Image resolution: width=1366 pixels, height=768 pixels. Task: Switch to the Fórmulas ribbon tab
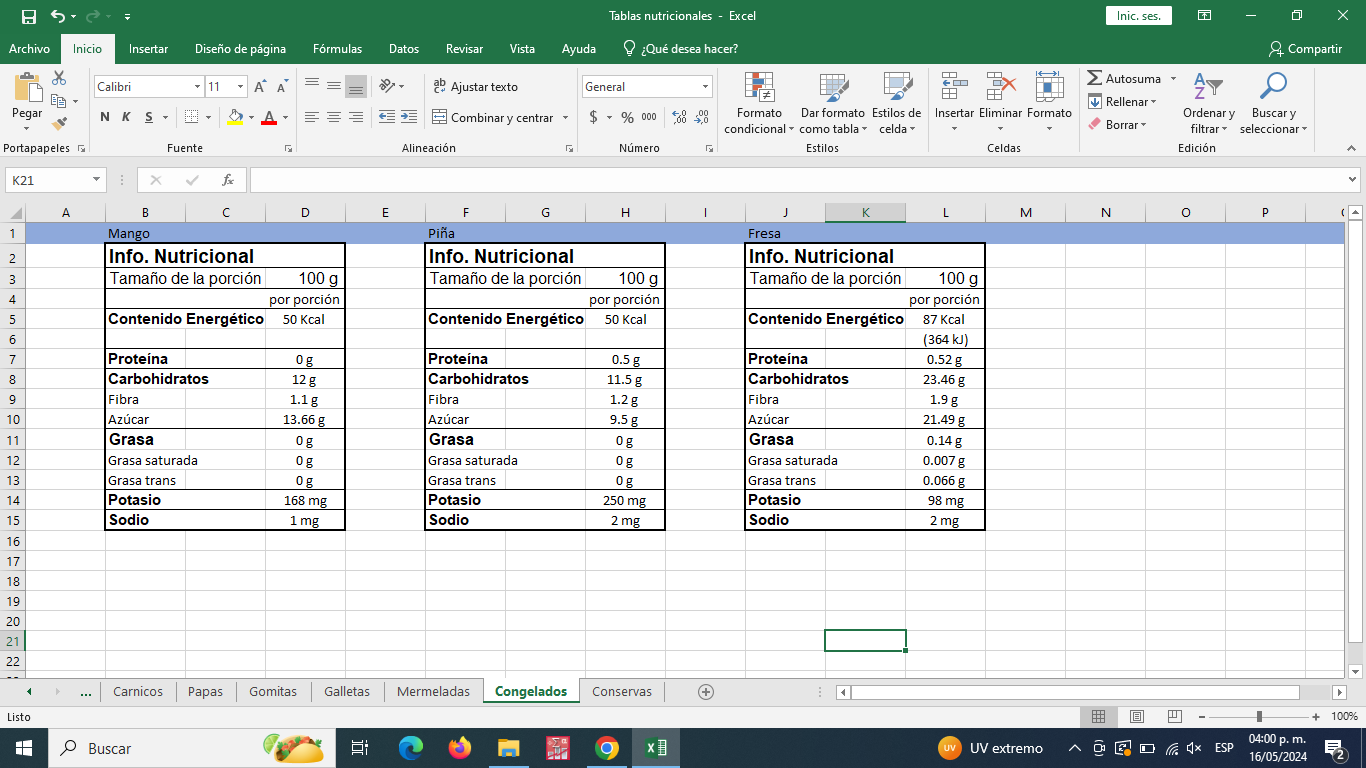(x=337, y=48)
